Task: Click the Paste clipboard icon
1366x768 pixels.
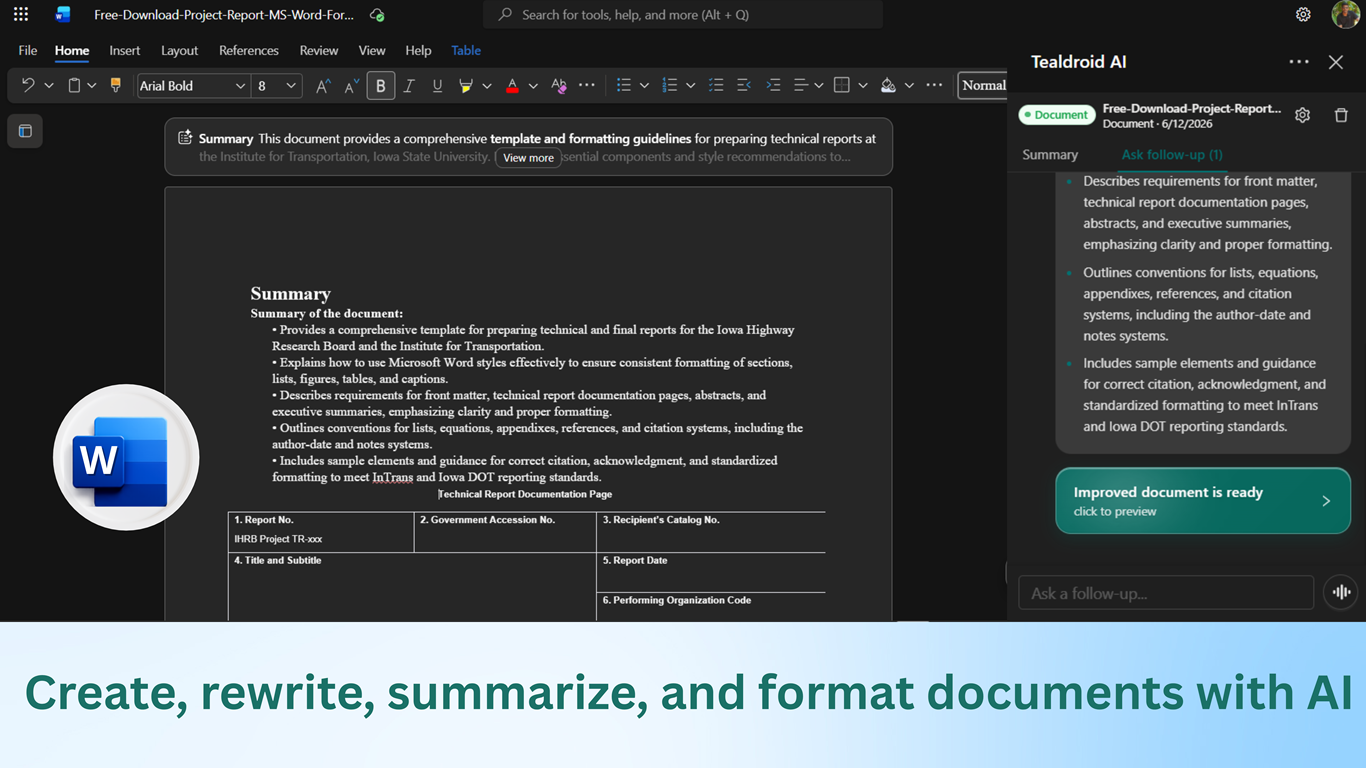Action: pyautogui.click(x=74, y=86)
